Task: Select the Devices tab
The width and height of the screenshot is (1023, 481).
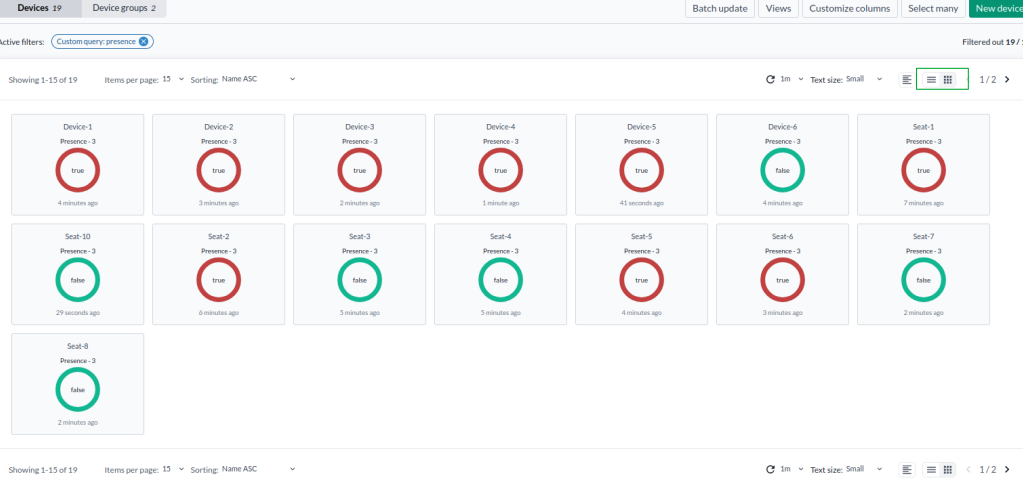Action: (x=40, y=8)
